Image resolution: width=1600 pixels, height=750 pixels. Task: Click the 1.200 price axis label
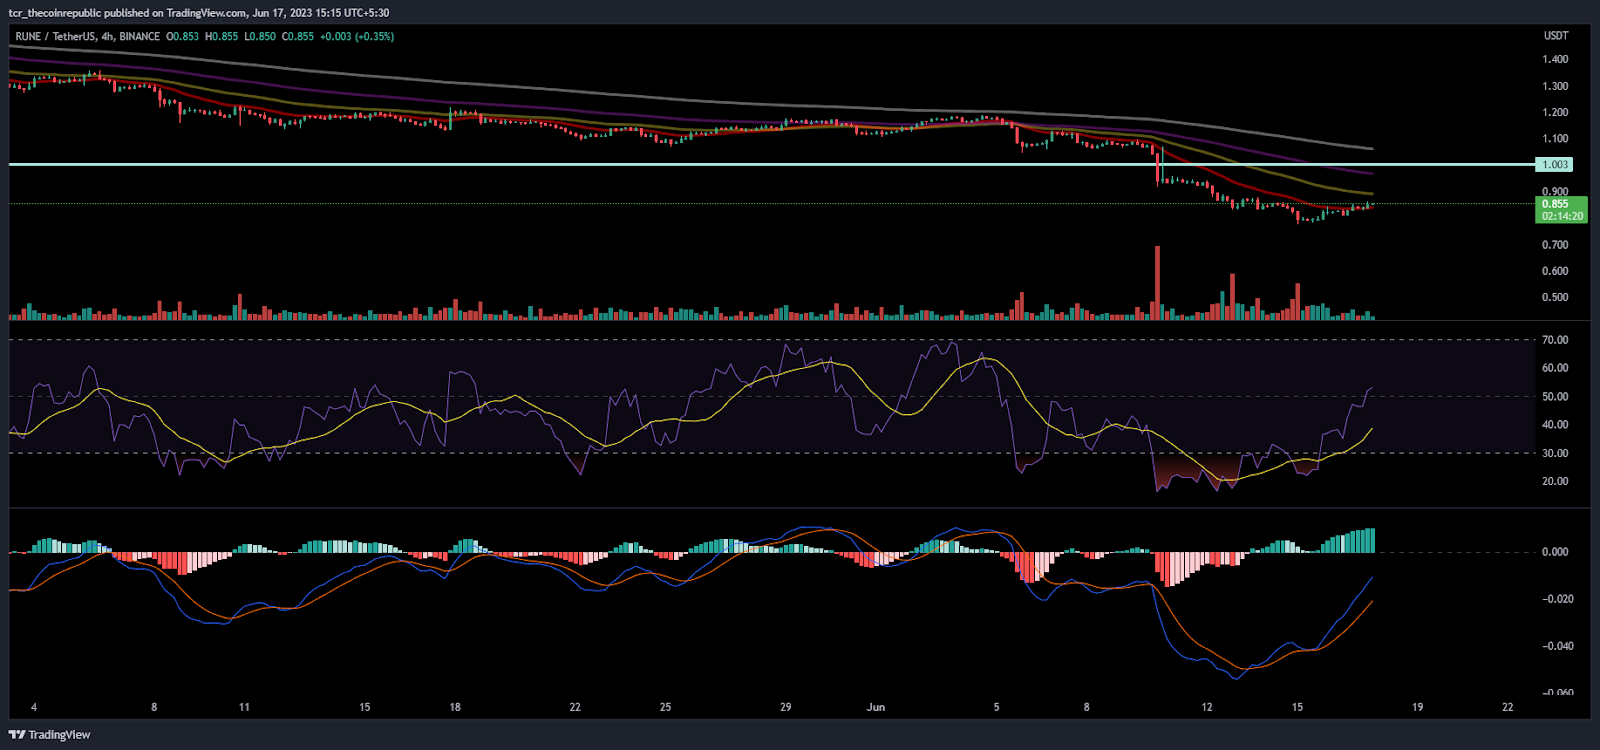tap(1555, 113)
